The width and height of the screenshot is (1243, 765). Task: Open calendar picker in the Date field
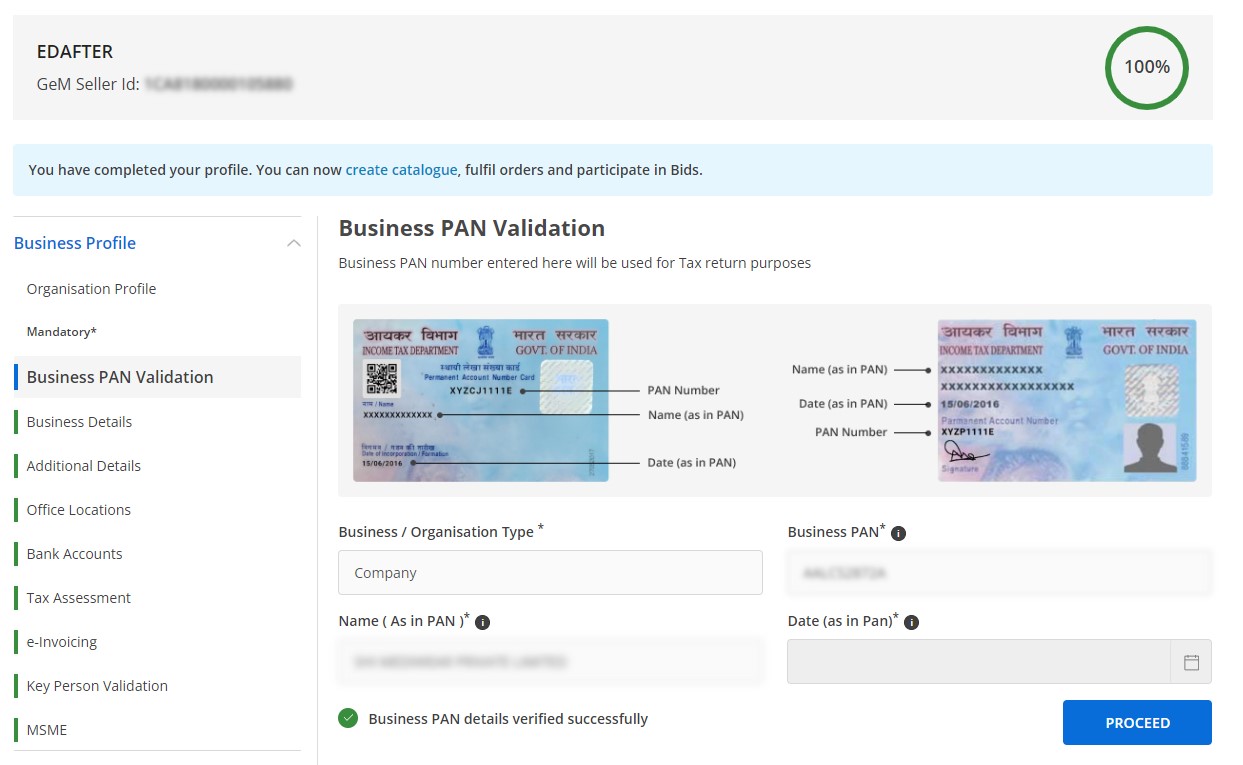(1191, 661)
